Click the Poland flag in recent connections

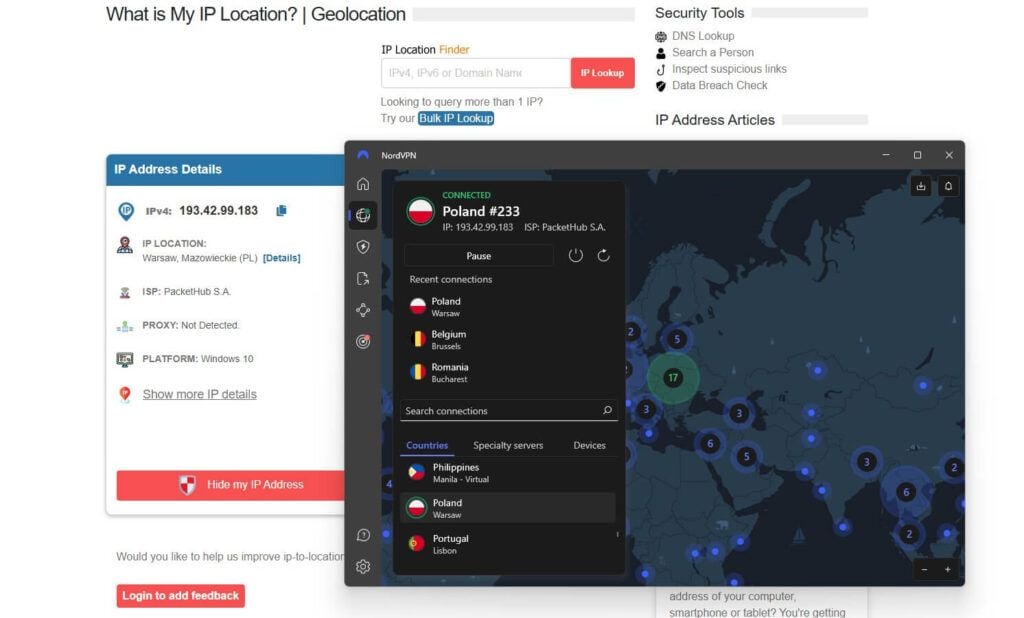coord(418,306)
